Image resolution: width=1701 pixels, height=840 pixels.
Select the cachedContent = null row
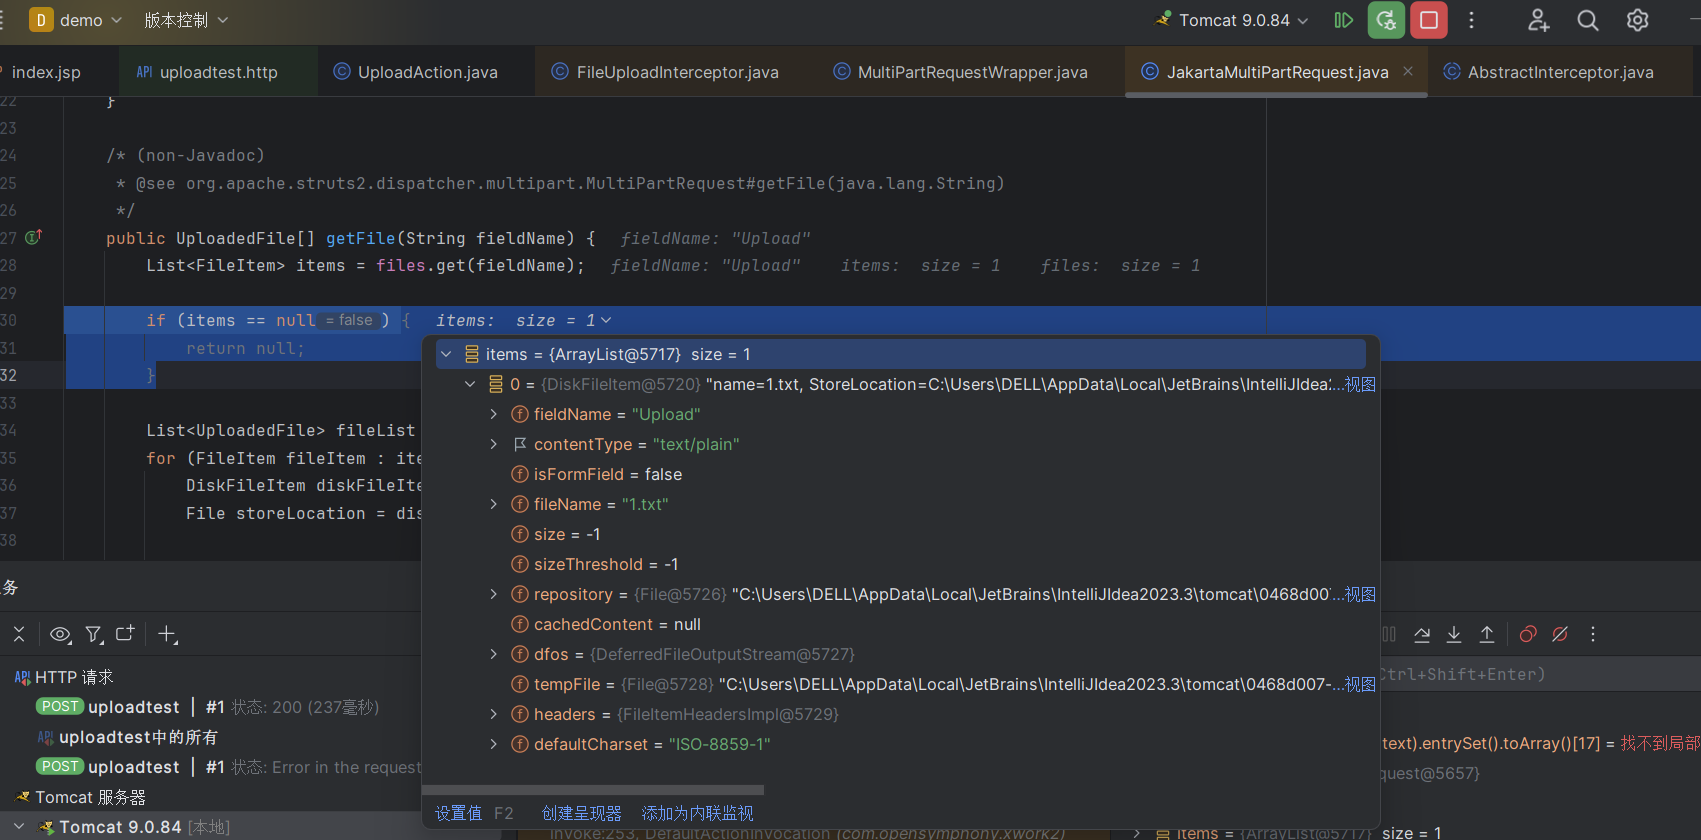(x=901, y=624)
